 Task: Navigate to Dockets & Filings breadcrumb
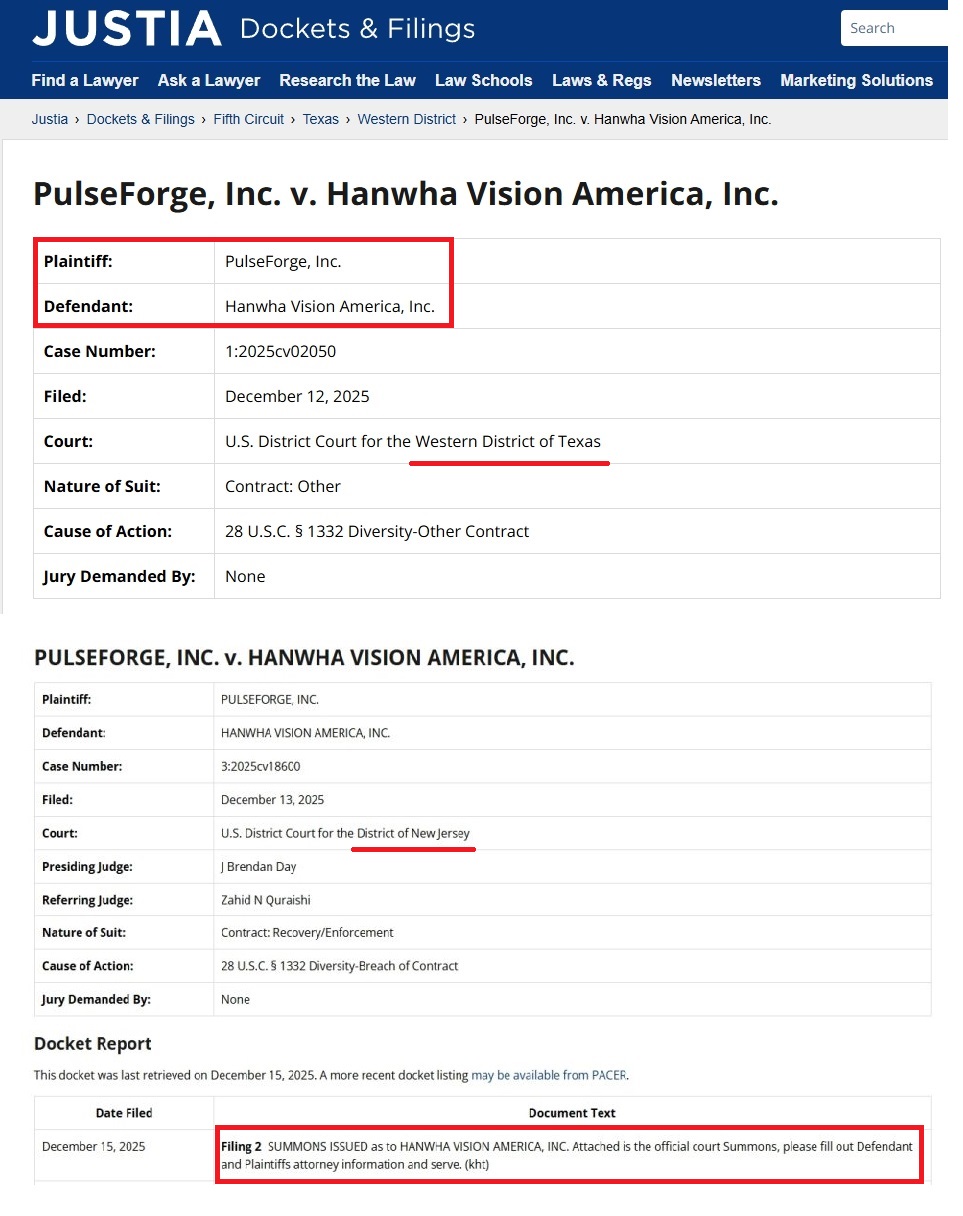click(x=140, y=119)
